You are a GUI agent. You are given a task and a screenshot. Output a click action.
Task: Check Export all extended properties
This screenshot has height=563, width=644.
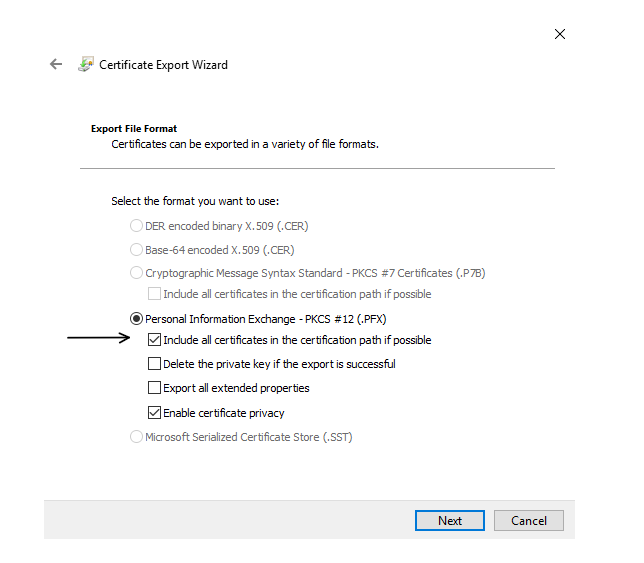tap(155, 388)
